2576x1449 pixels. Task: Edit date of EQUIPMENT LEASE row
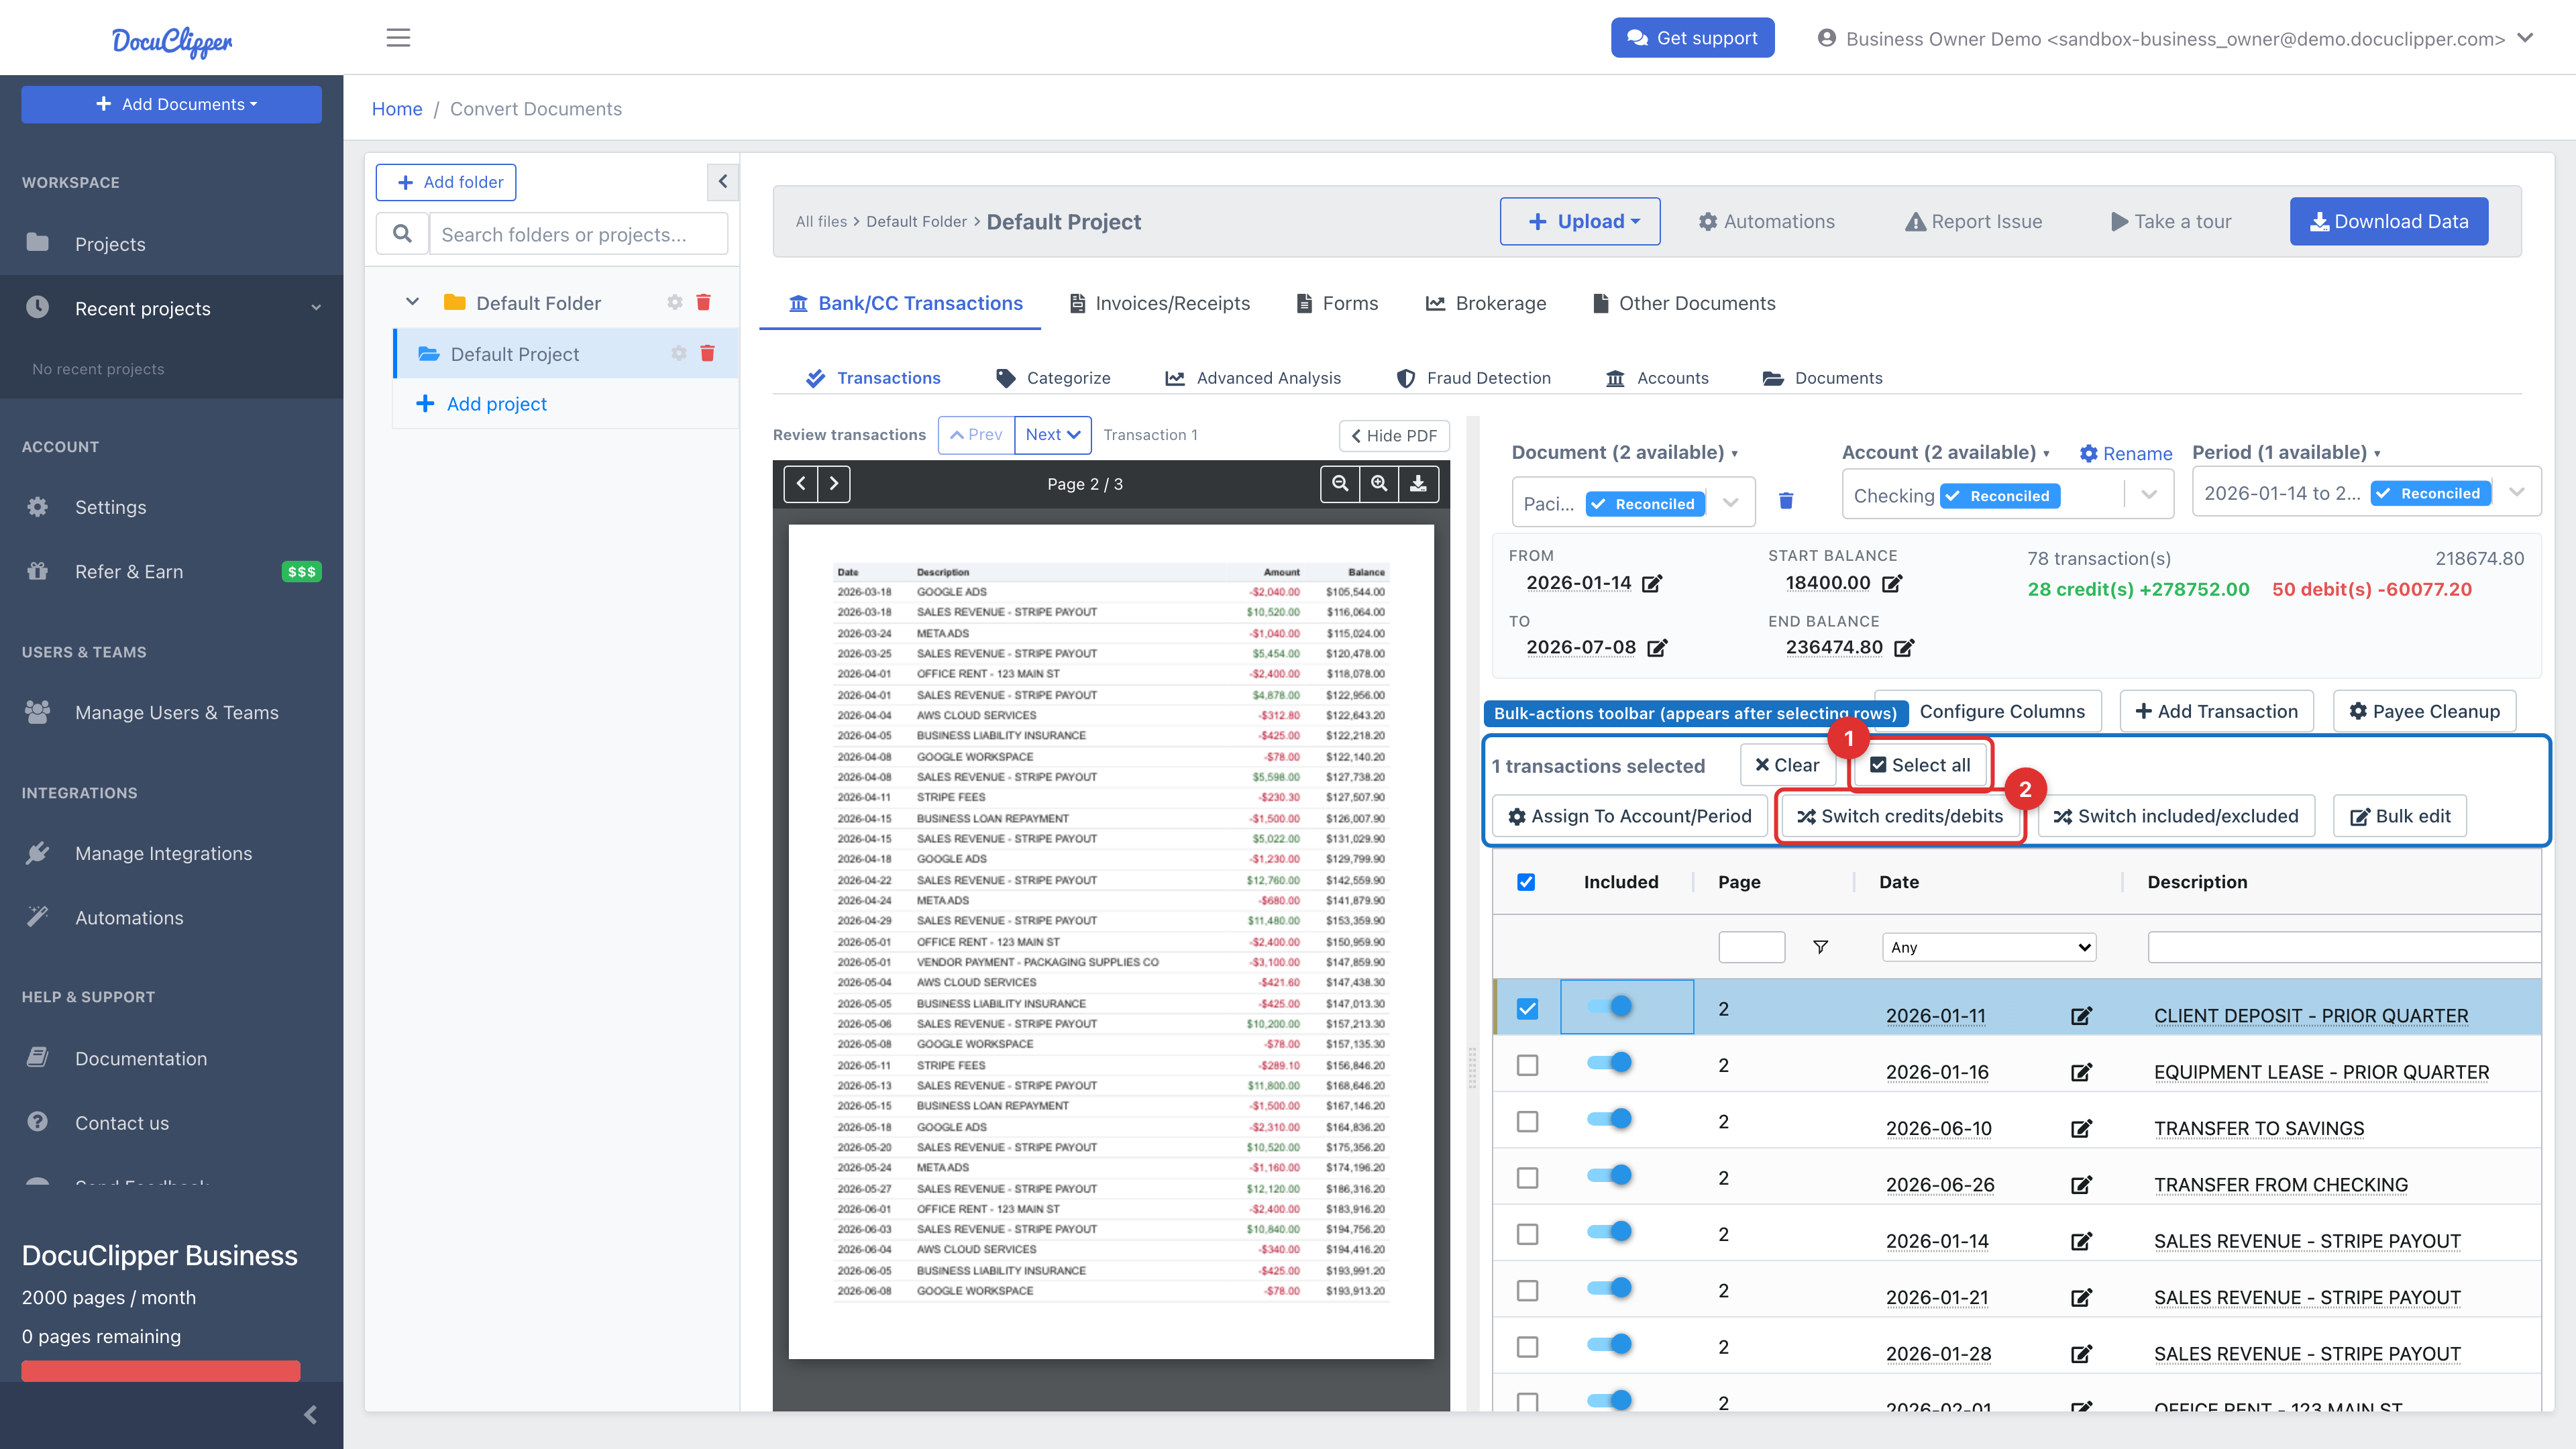coord(2081,1072)
